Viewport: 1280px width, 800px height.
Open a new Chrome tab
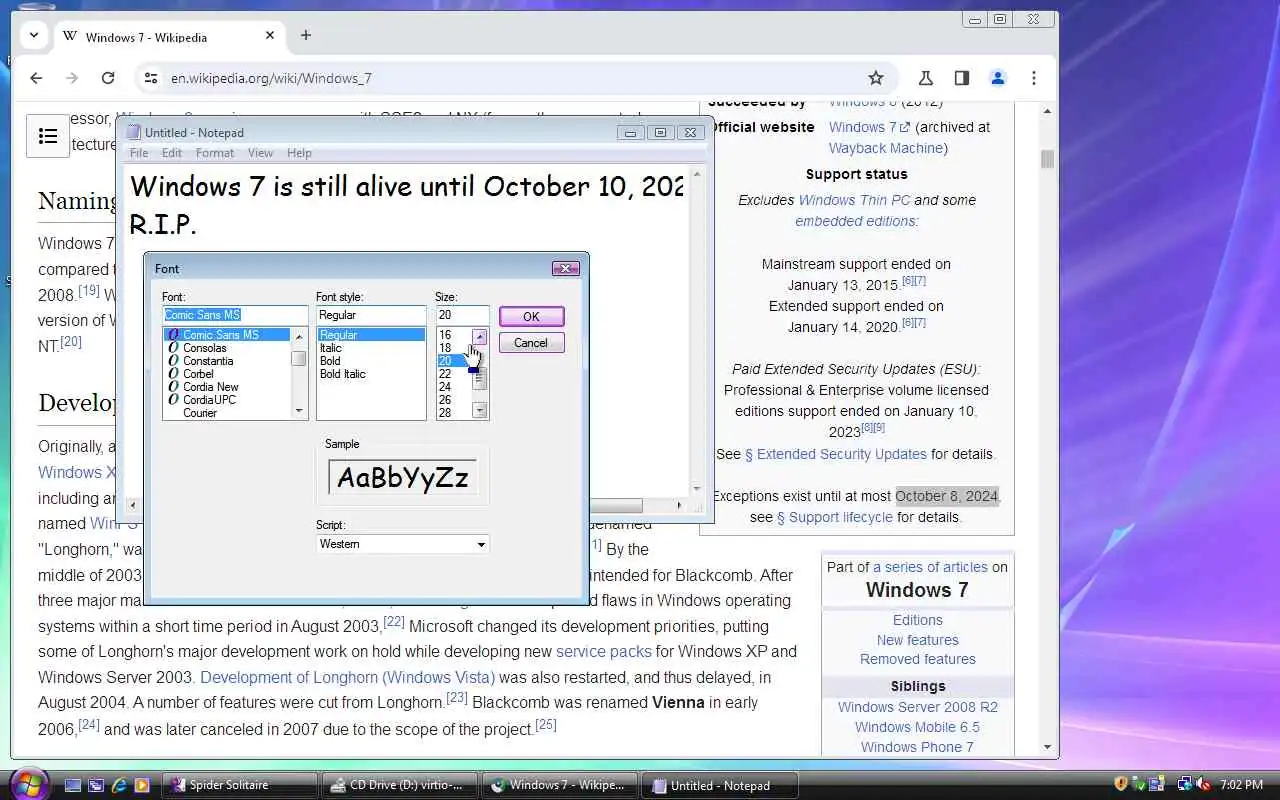(x=306, y=35)
